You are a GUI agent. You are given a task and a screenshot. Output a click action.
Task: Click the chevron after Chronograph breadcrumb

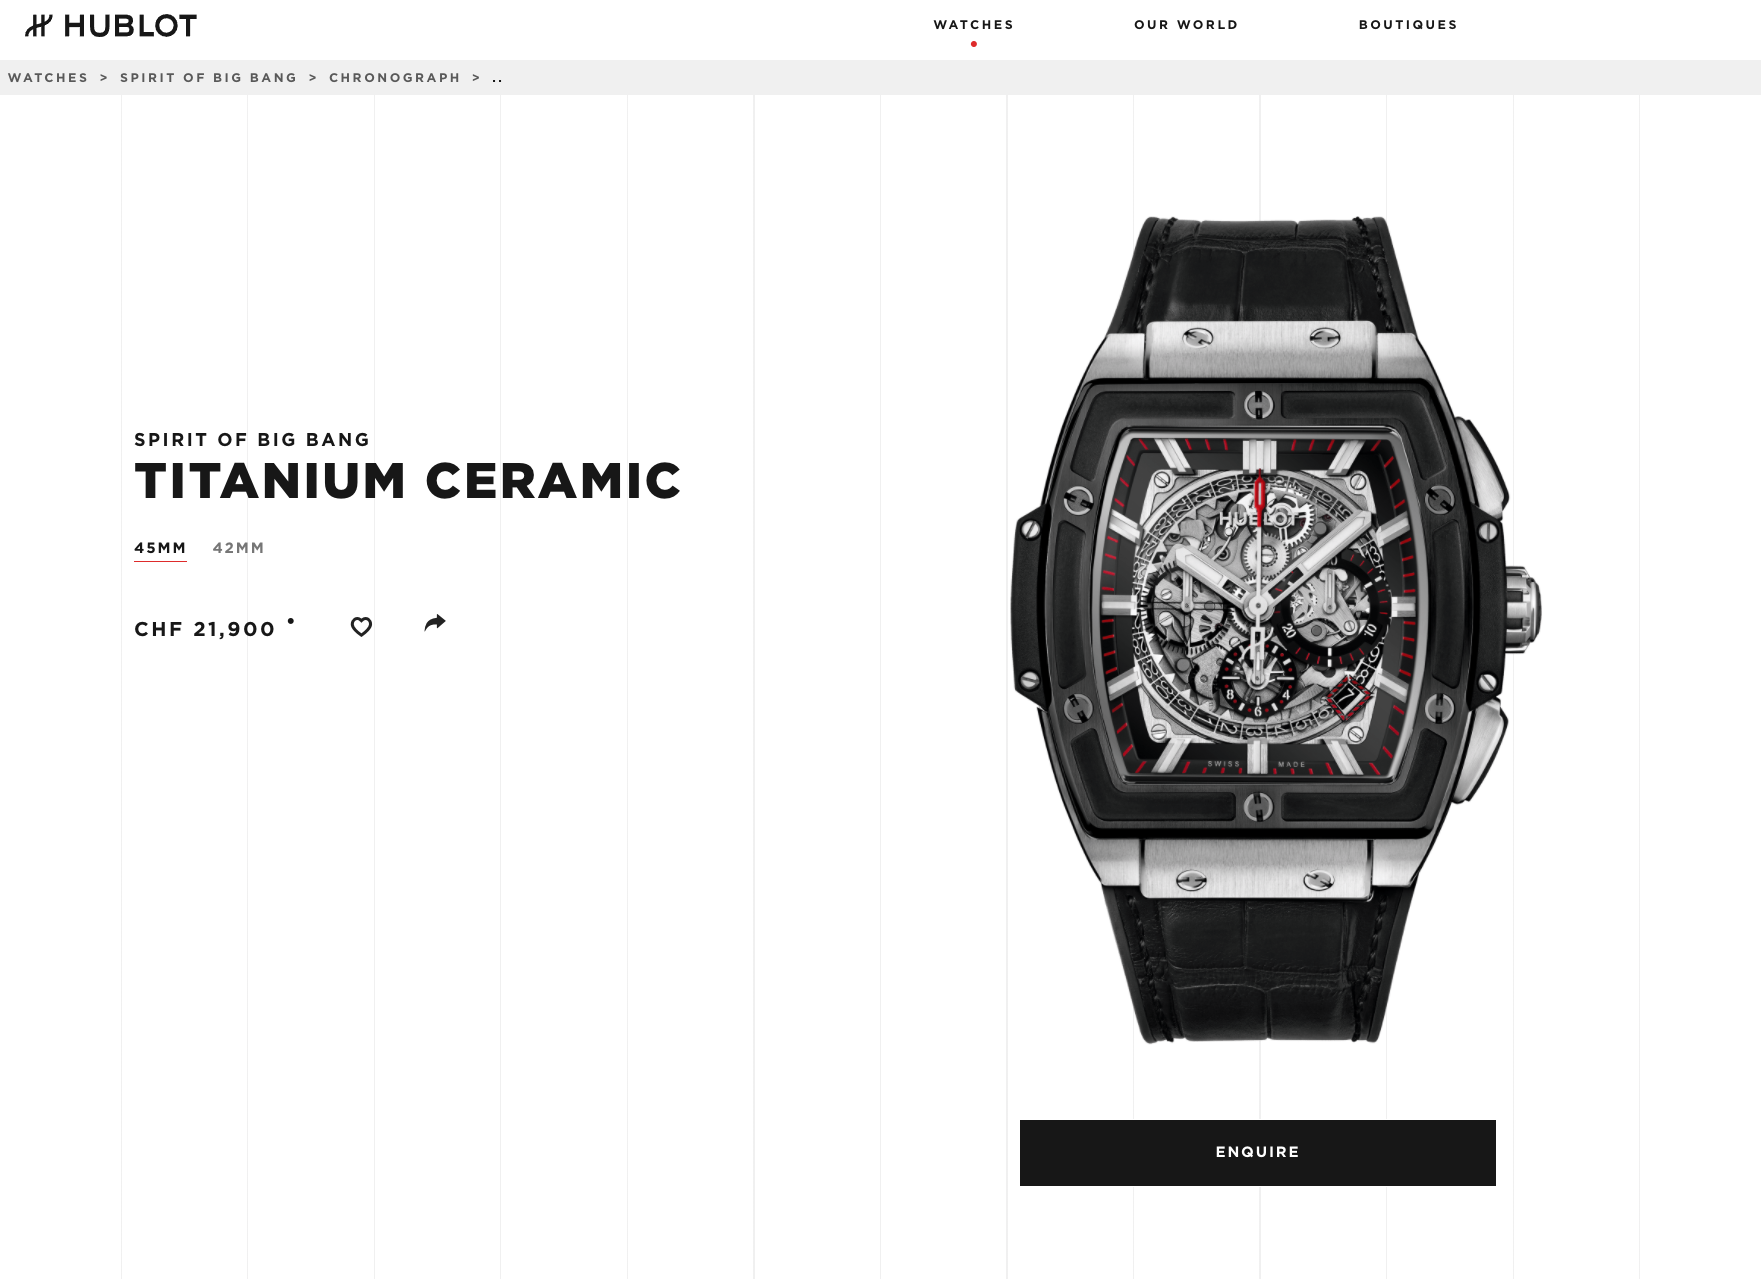476,78
